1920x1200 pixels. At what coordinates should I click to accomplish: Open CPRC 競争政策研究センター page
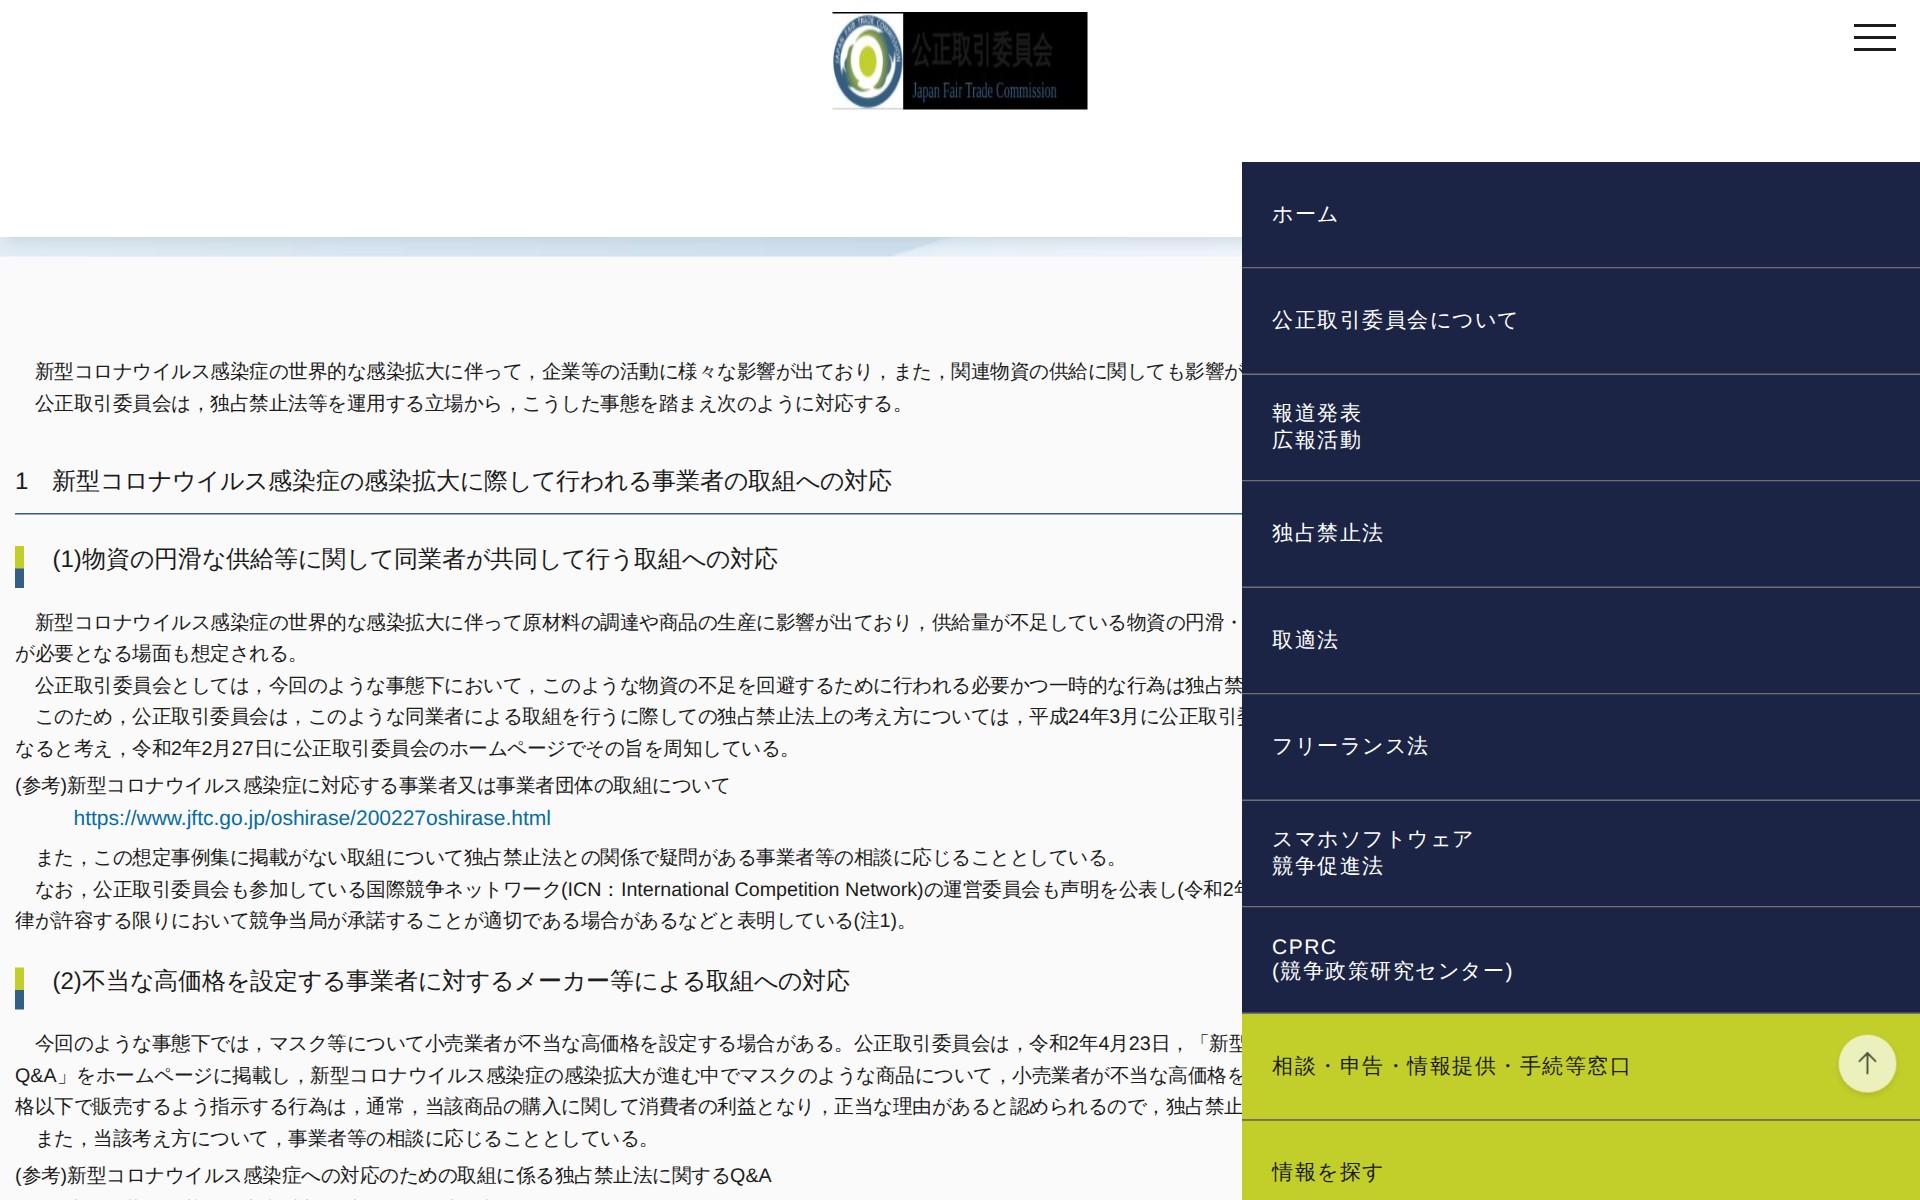tap(1392, 958)
